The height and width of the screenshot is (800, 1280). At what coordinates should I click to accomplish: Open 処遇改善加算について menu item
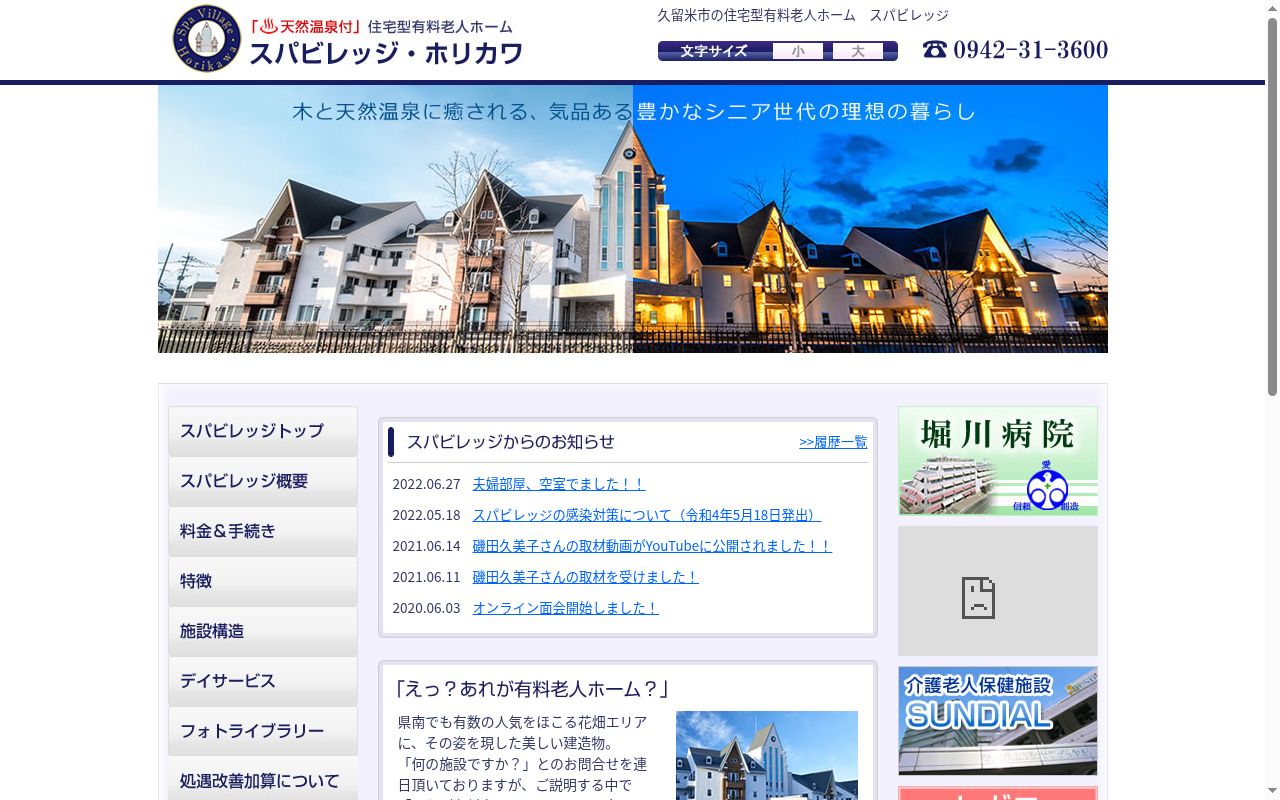pyautogui.click(x=263, y=780)
